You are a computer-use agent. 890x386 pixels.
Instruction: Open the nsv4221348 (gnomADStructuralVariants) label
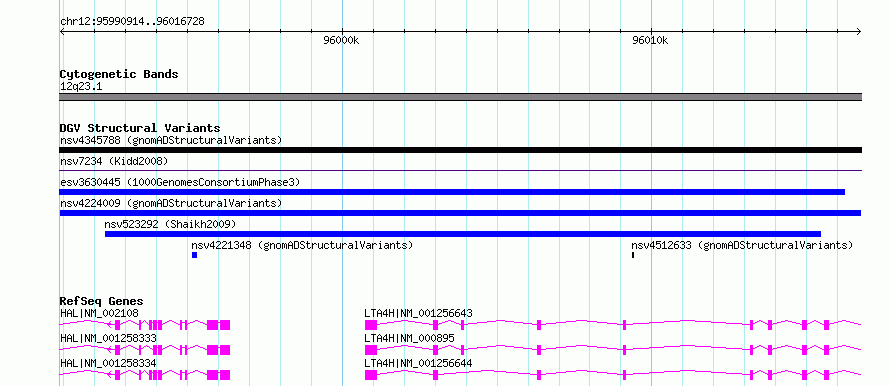point(302,245)
